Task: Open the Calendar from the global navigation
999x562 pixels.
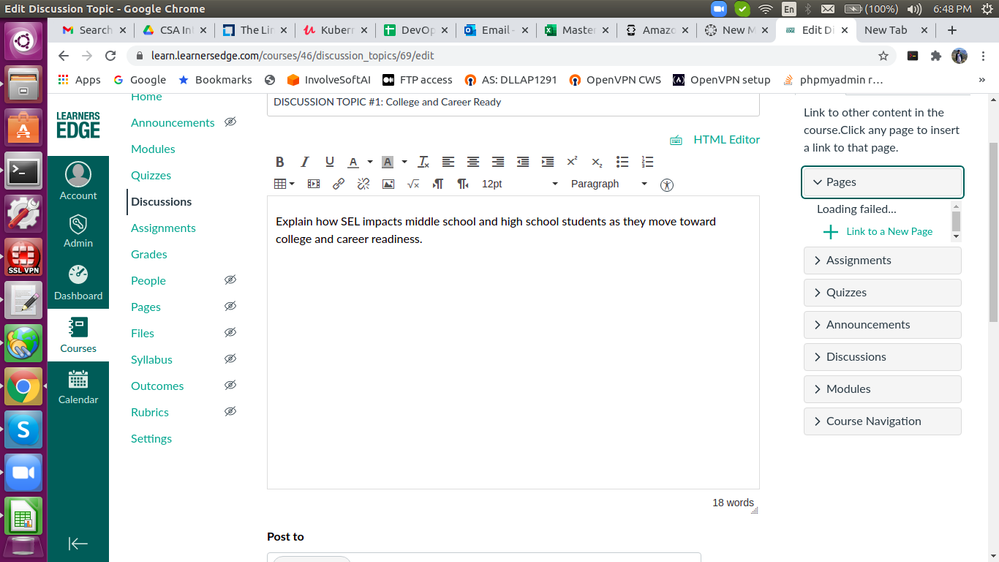Action: point(78,387)
